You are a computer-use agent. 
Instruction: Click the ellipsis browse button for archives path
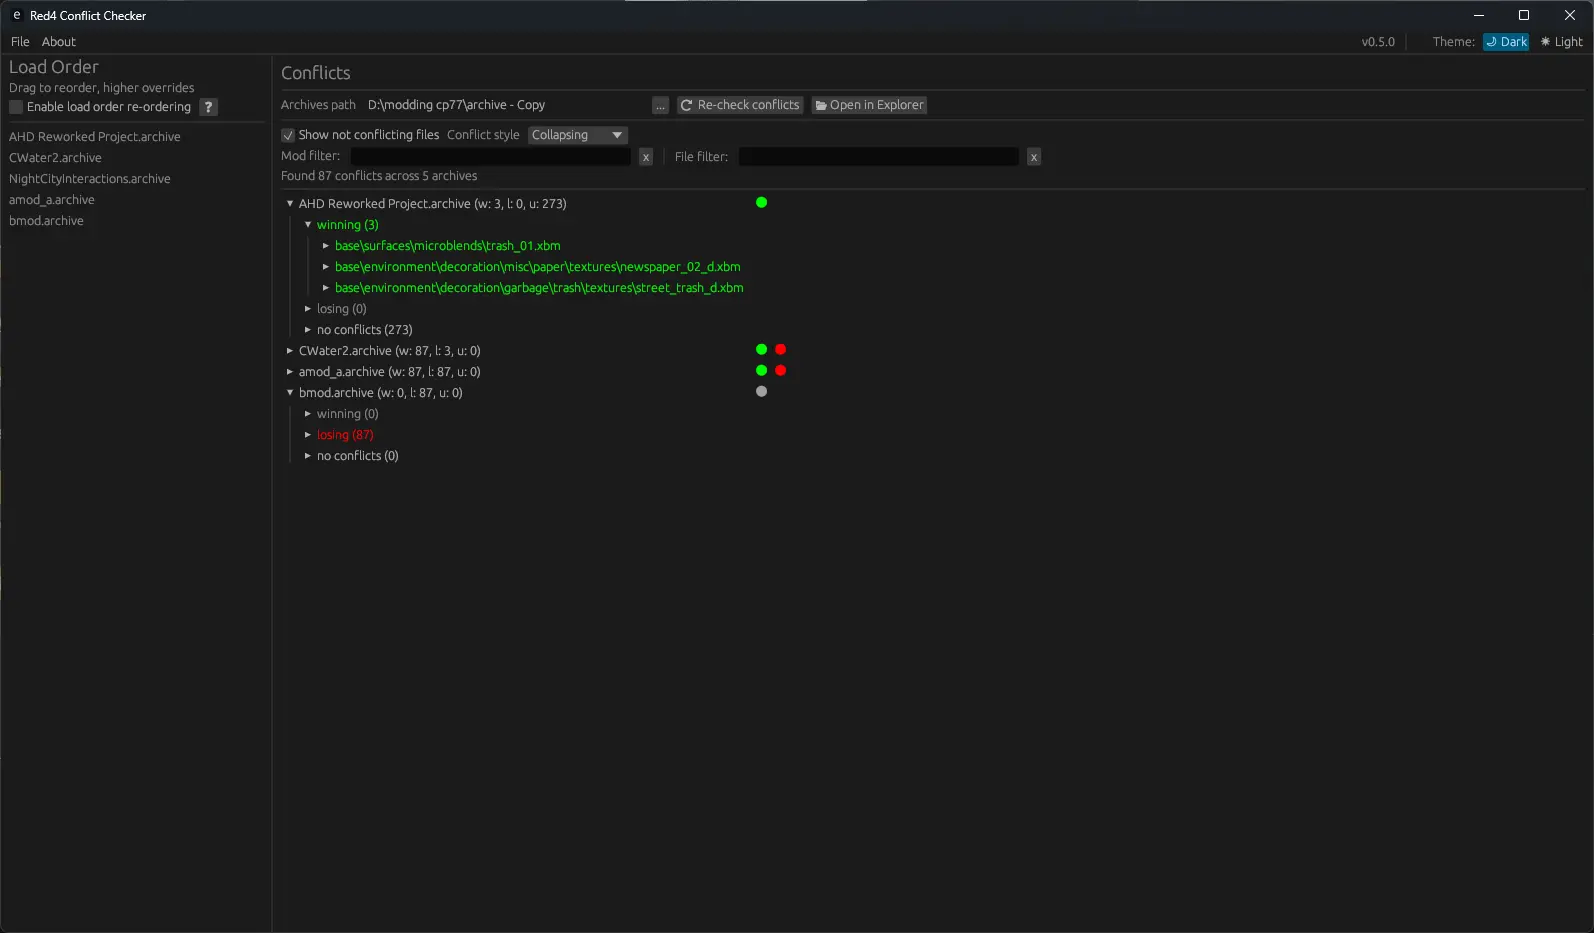(660, 105)
